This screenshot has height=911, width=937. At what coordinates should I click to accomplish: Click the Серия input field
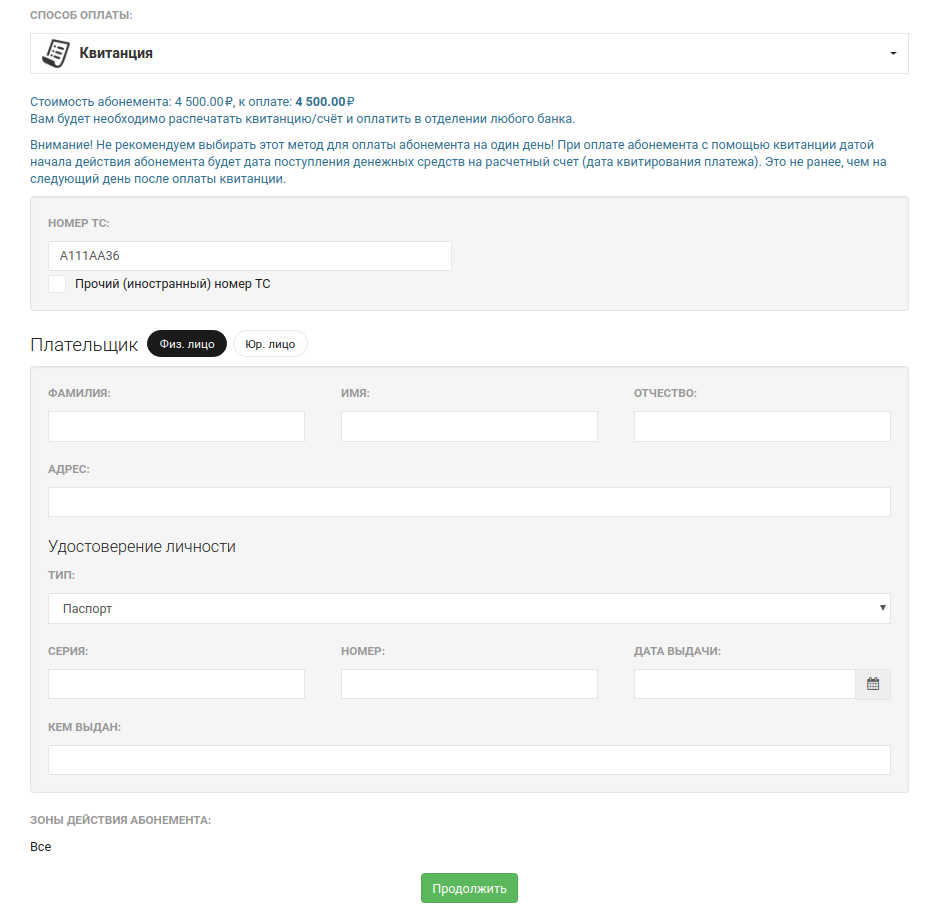(176, 684)
